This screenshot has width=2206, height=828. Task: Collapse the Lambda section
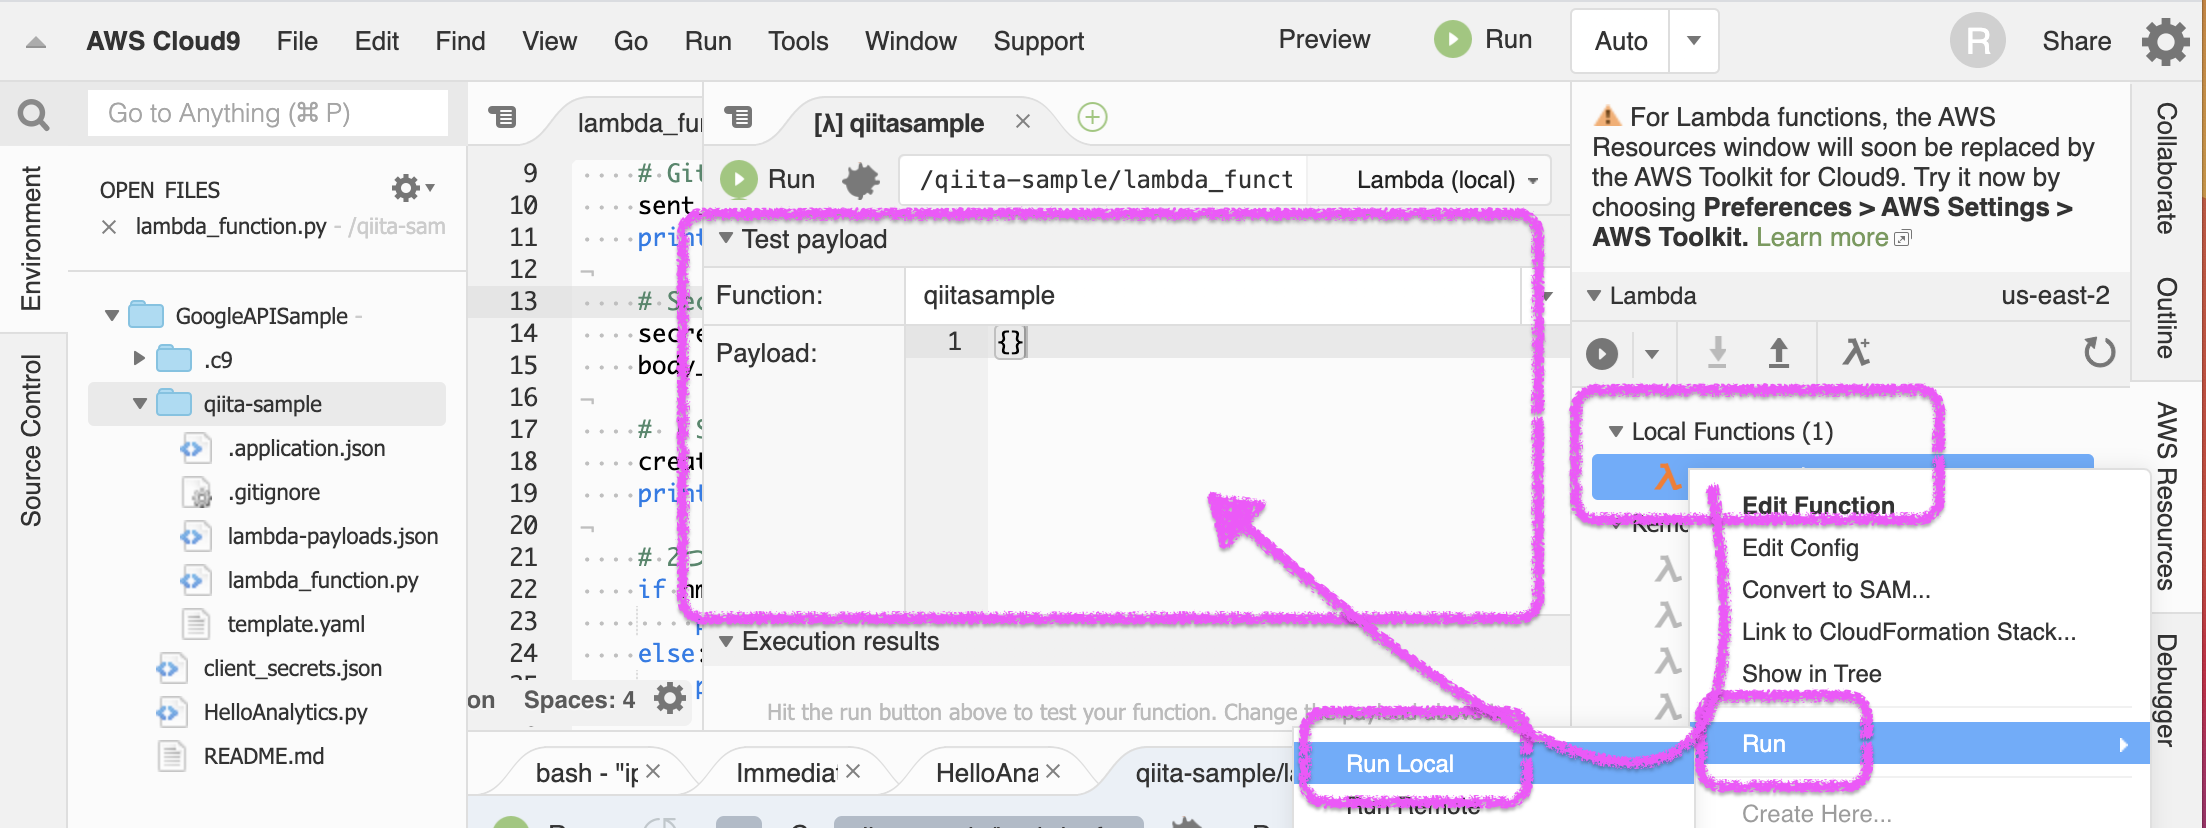pos(1594,296)
